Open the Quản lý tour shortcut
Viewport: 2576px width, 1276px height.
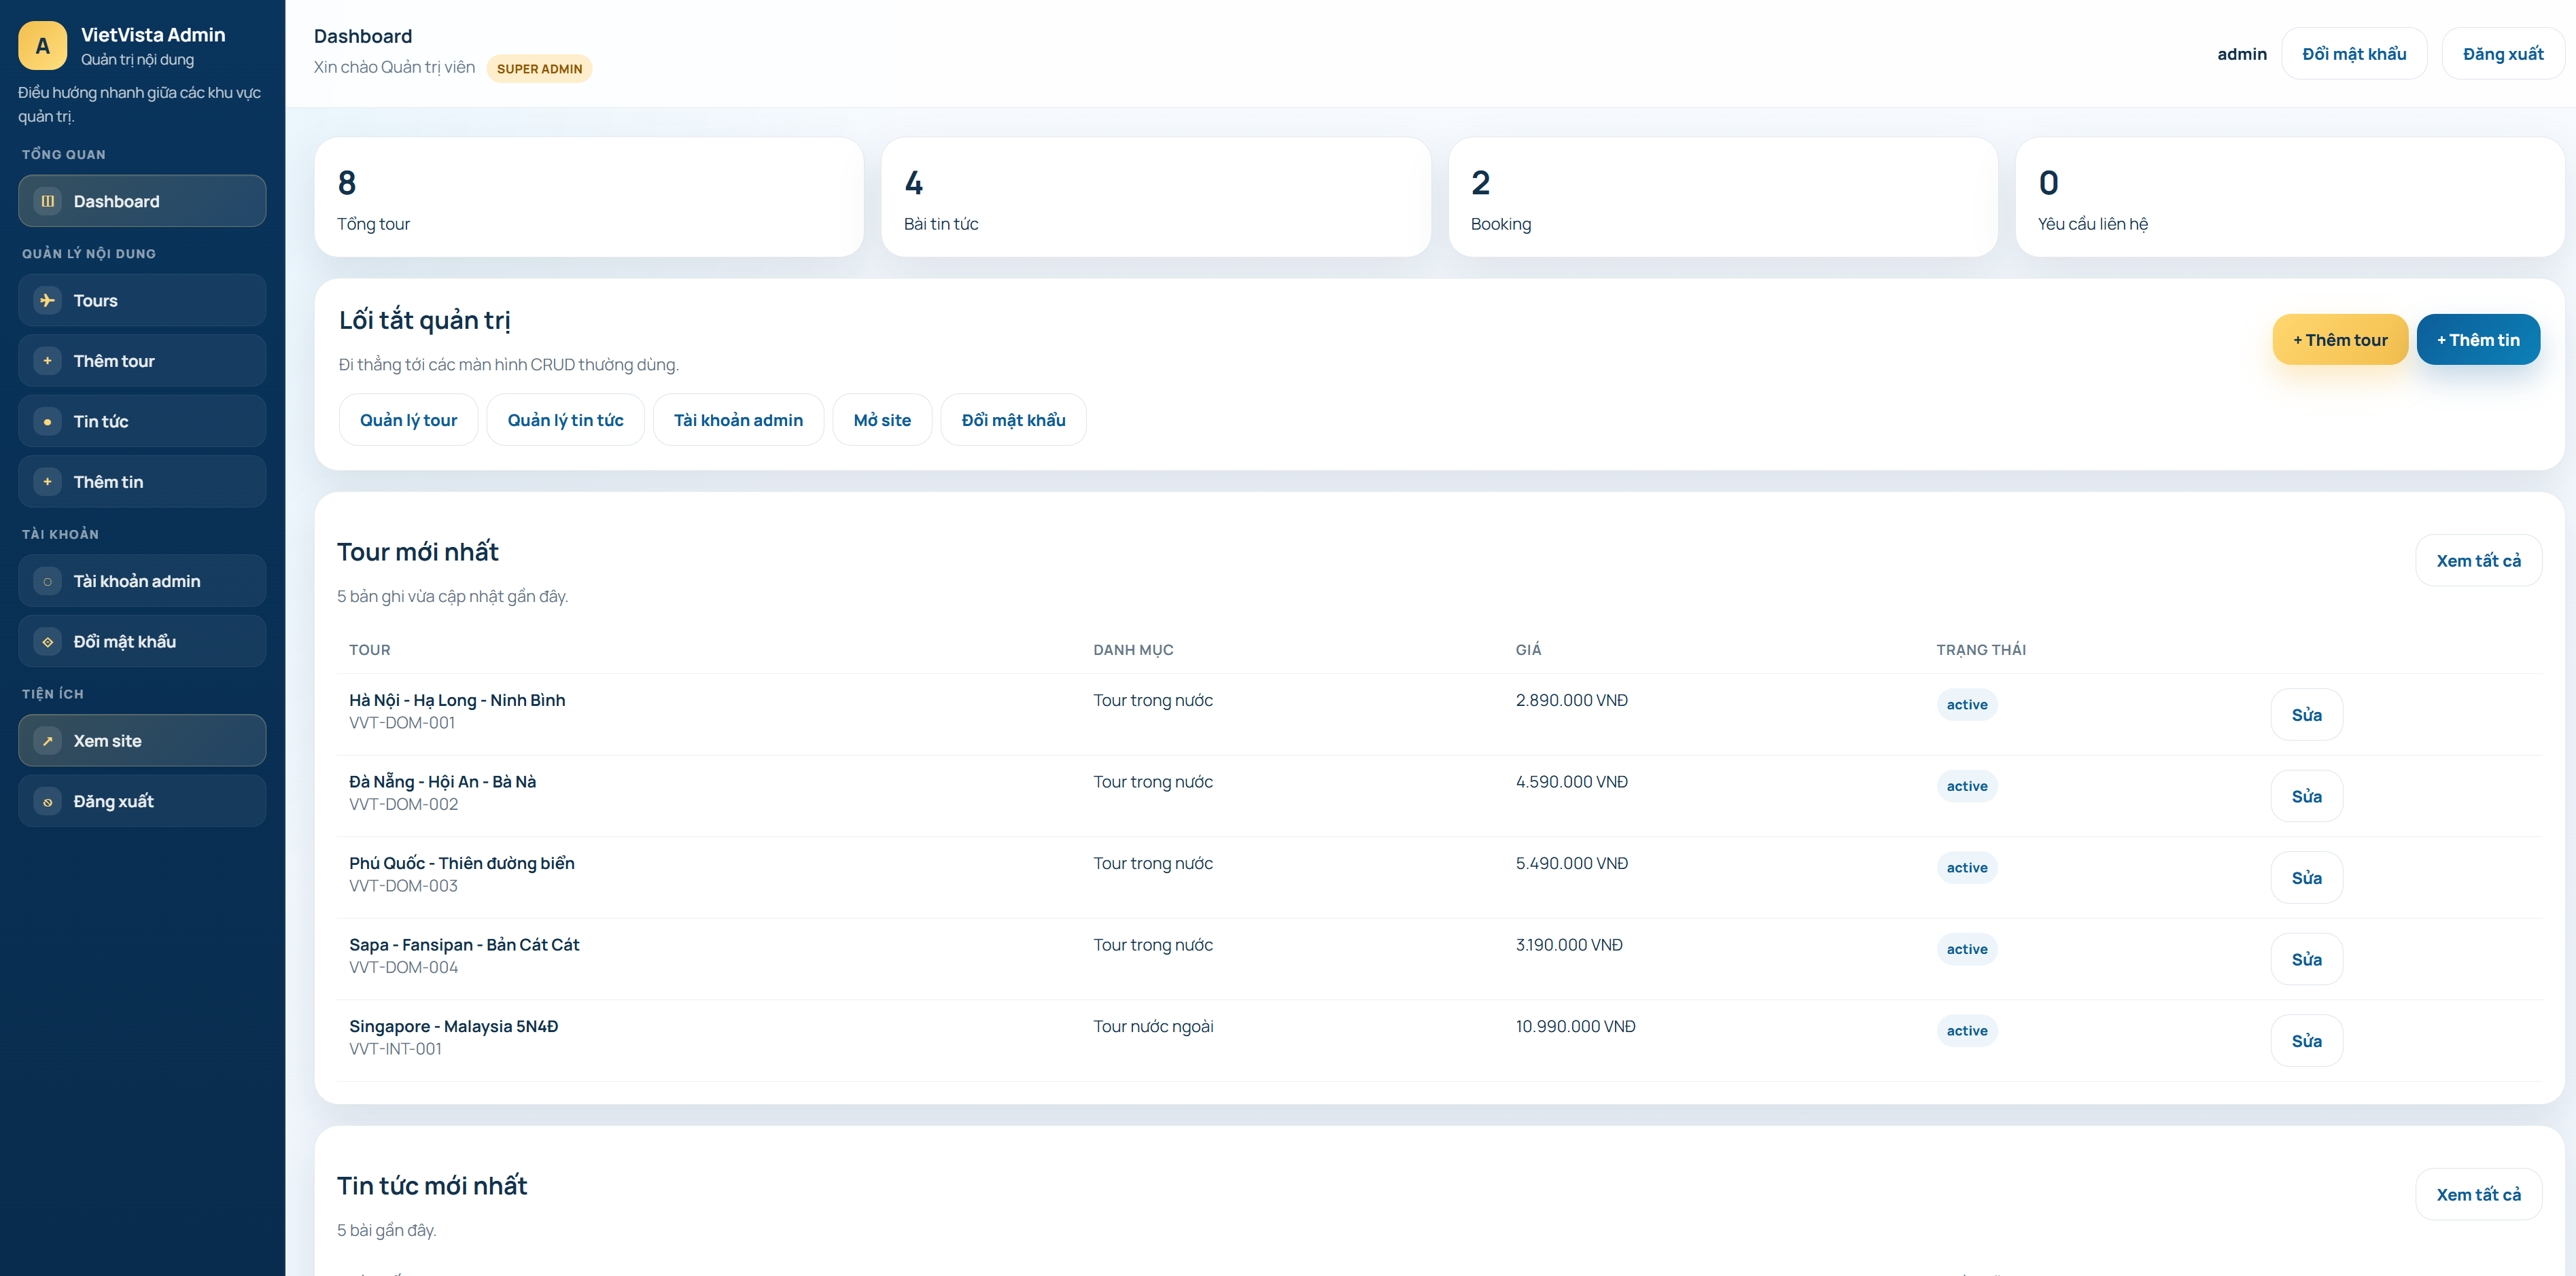[408, 420]
